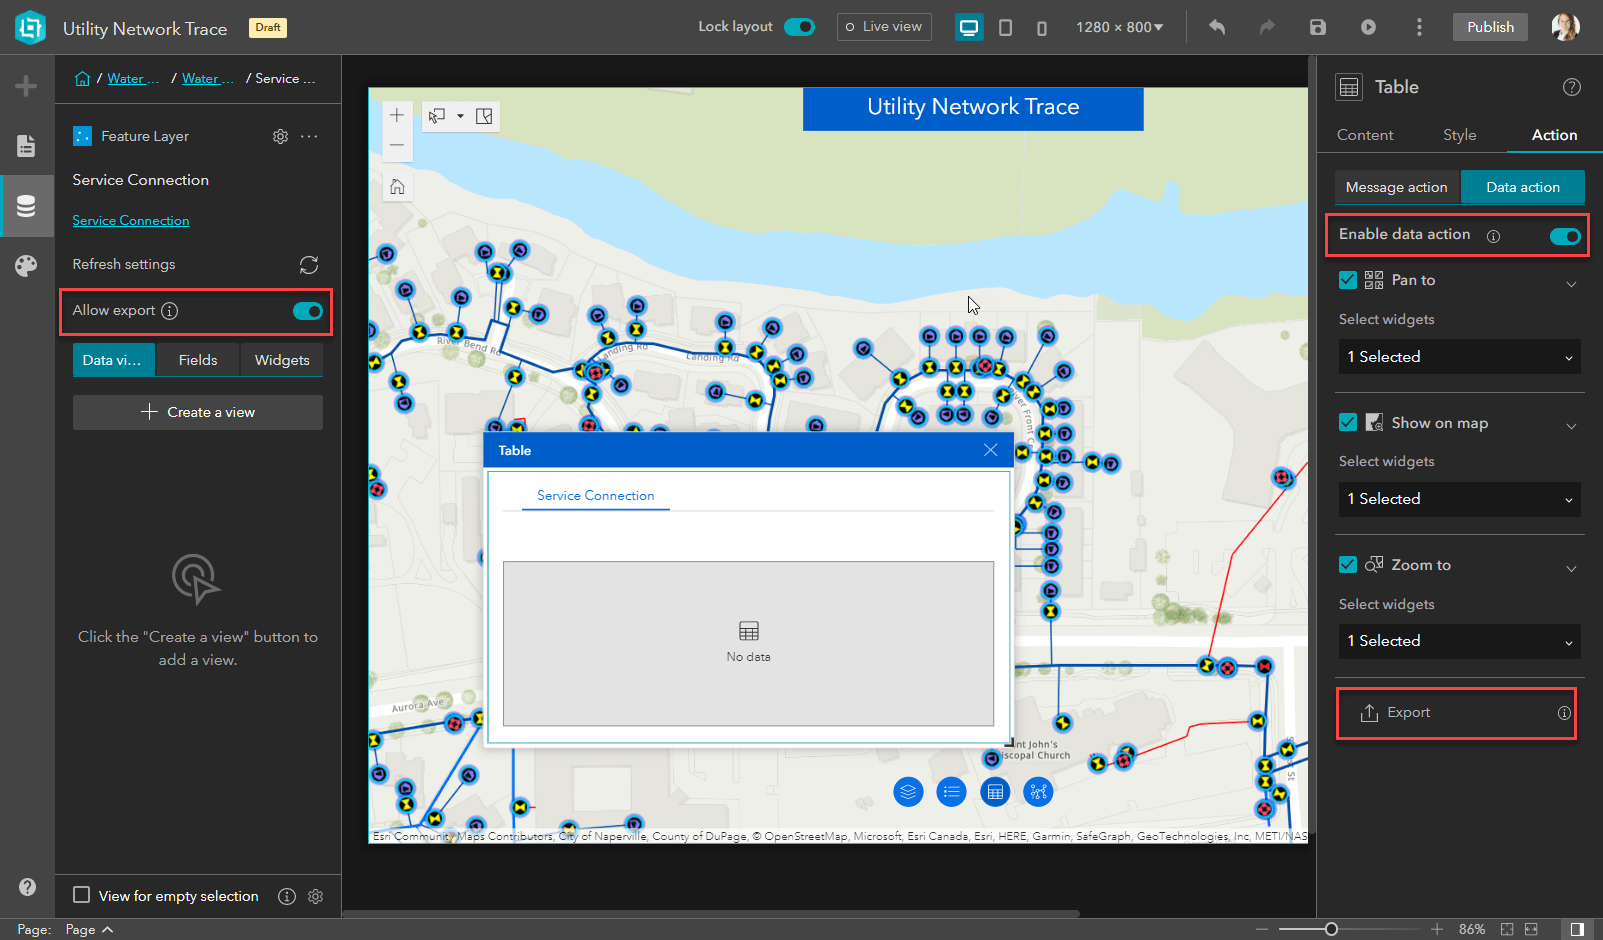Open the Legend icon on the map
1603x940 pixels.
tap(951, 791)
